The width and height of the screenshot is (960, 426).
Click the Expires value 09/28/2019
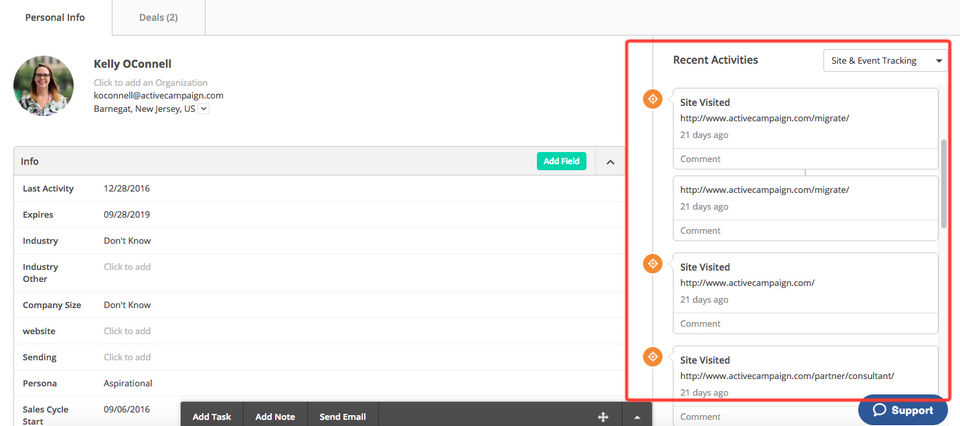pos(127,215)
